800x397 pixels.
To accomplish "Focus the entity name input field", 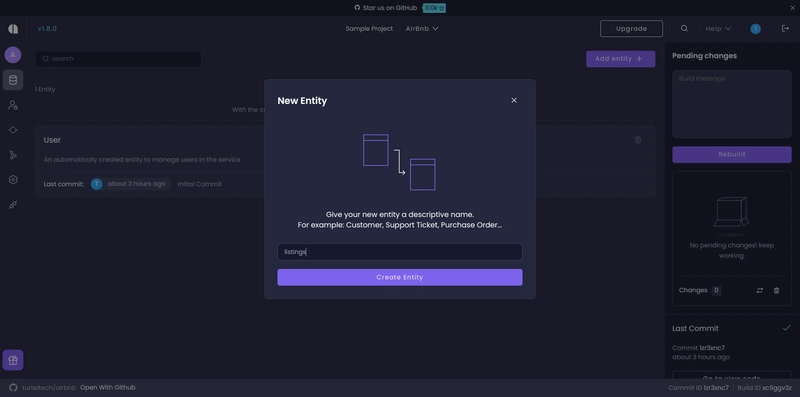I will pyautogui.click(x=399, y=252).
